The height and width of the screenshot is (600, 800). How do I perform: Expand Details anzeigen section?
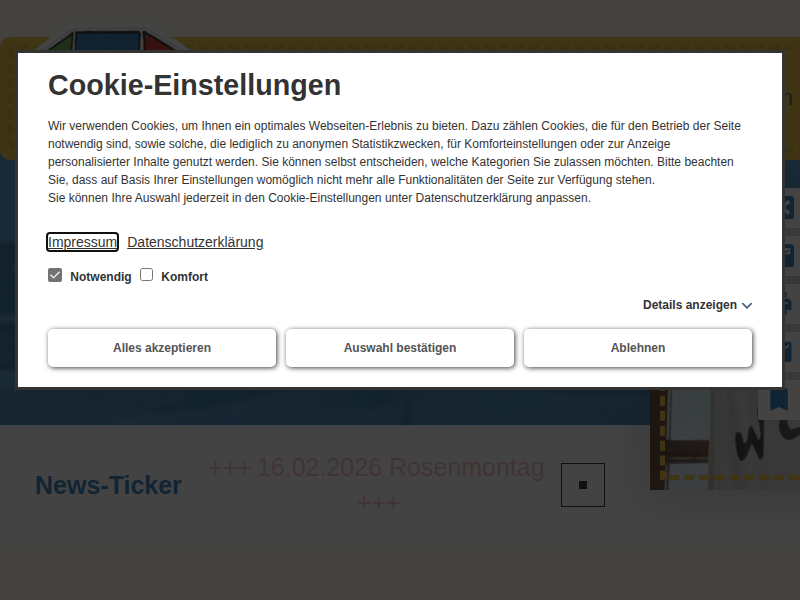(690, 305)
